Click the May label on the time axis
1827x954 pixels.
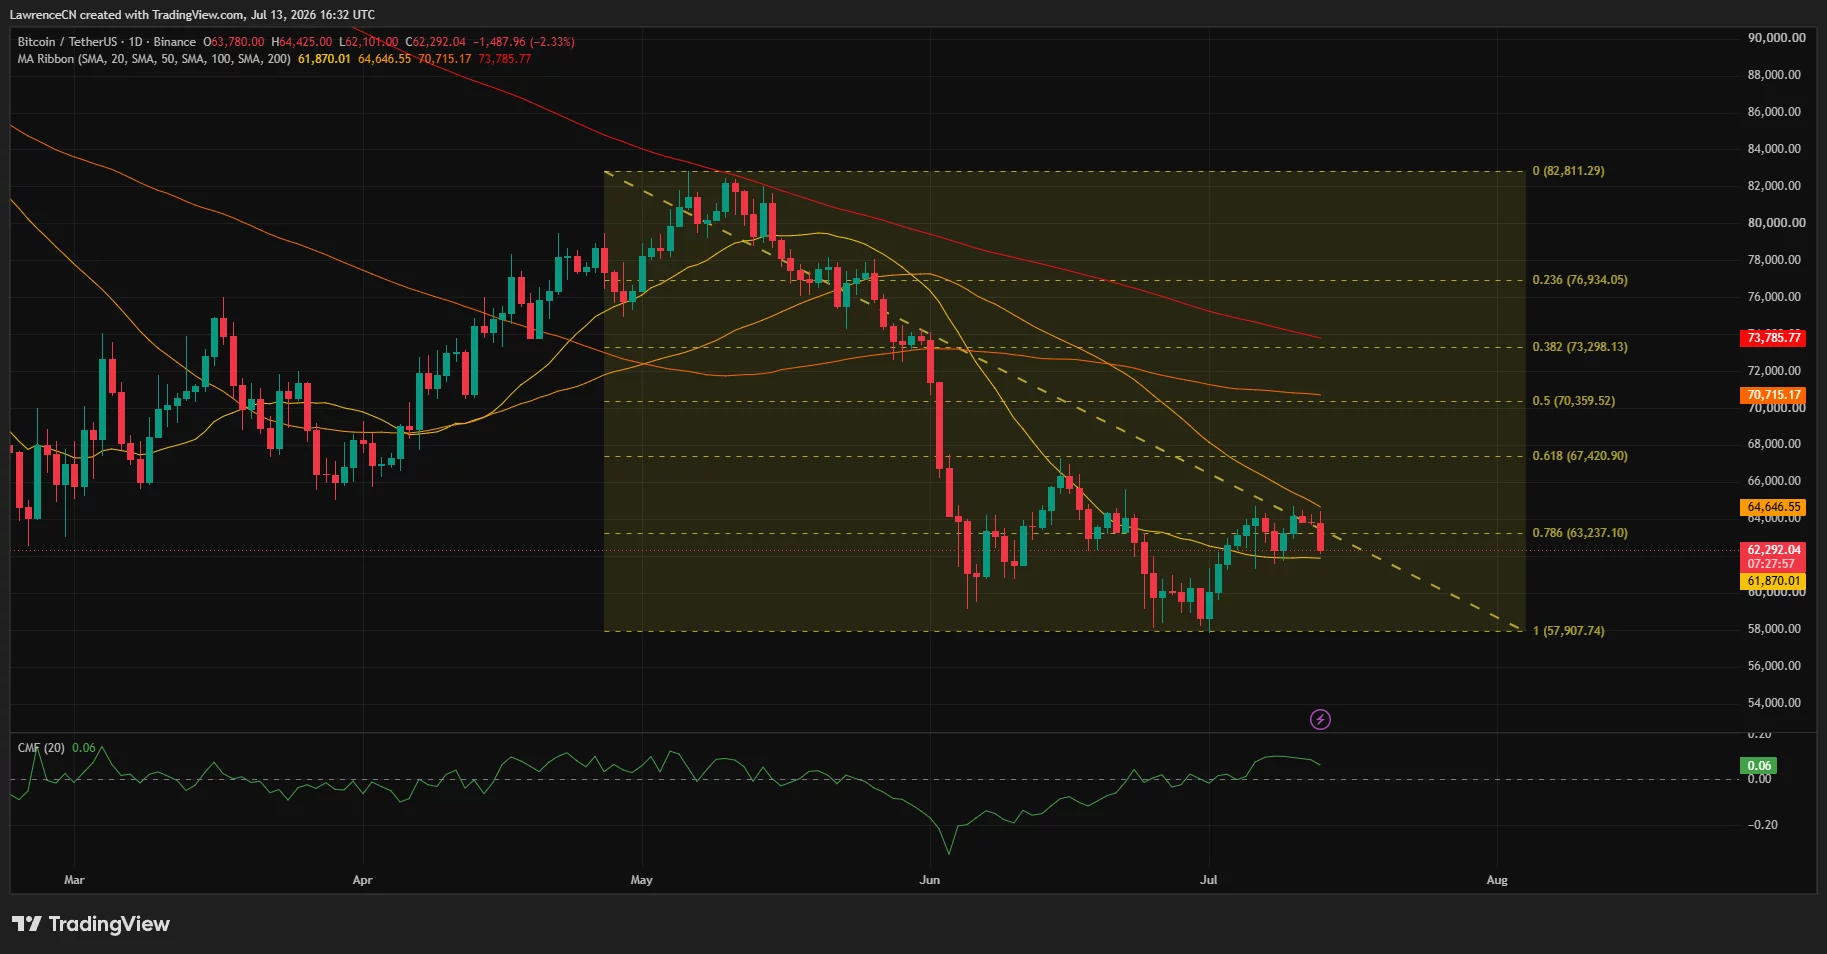click(641, 880)
